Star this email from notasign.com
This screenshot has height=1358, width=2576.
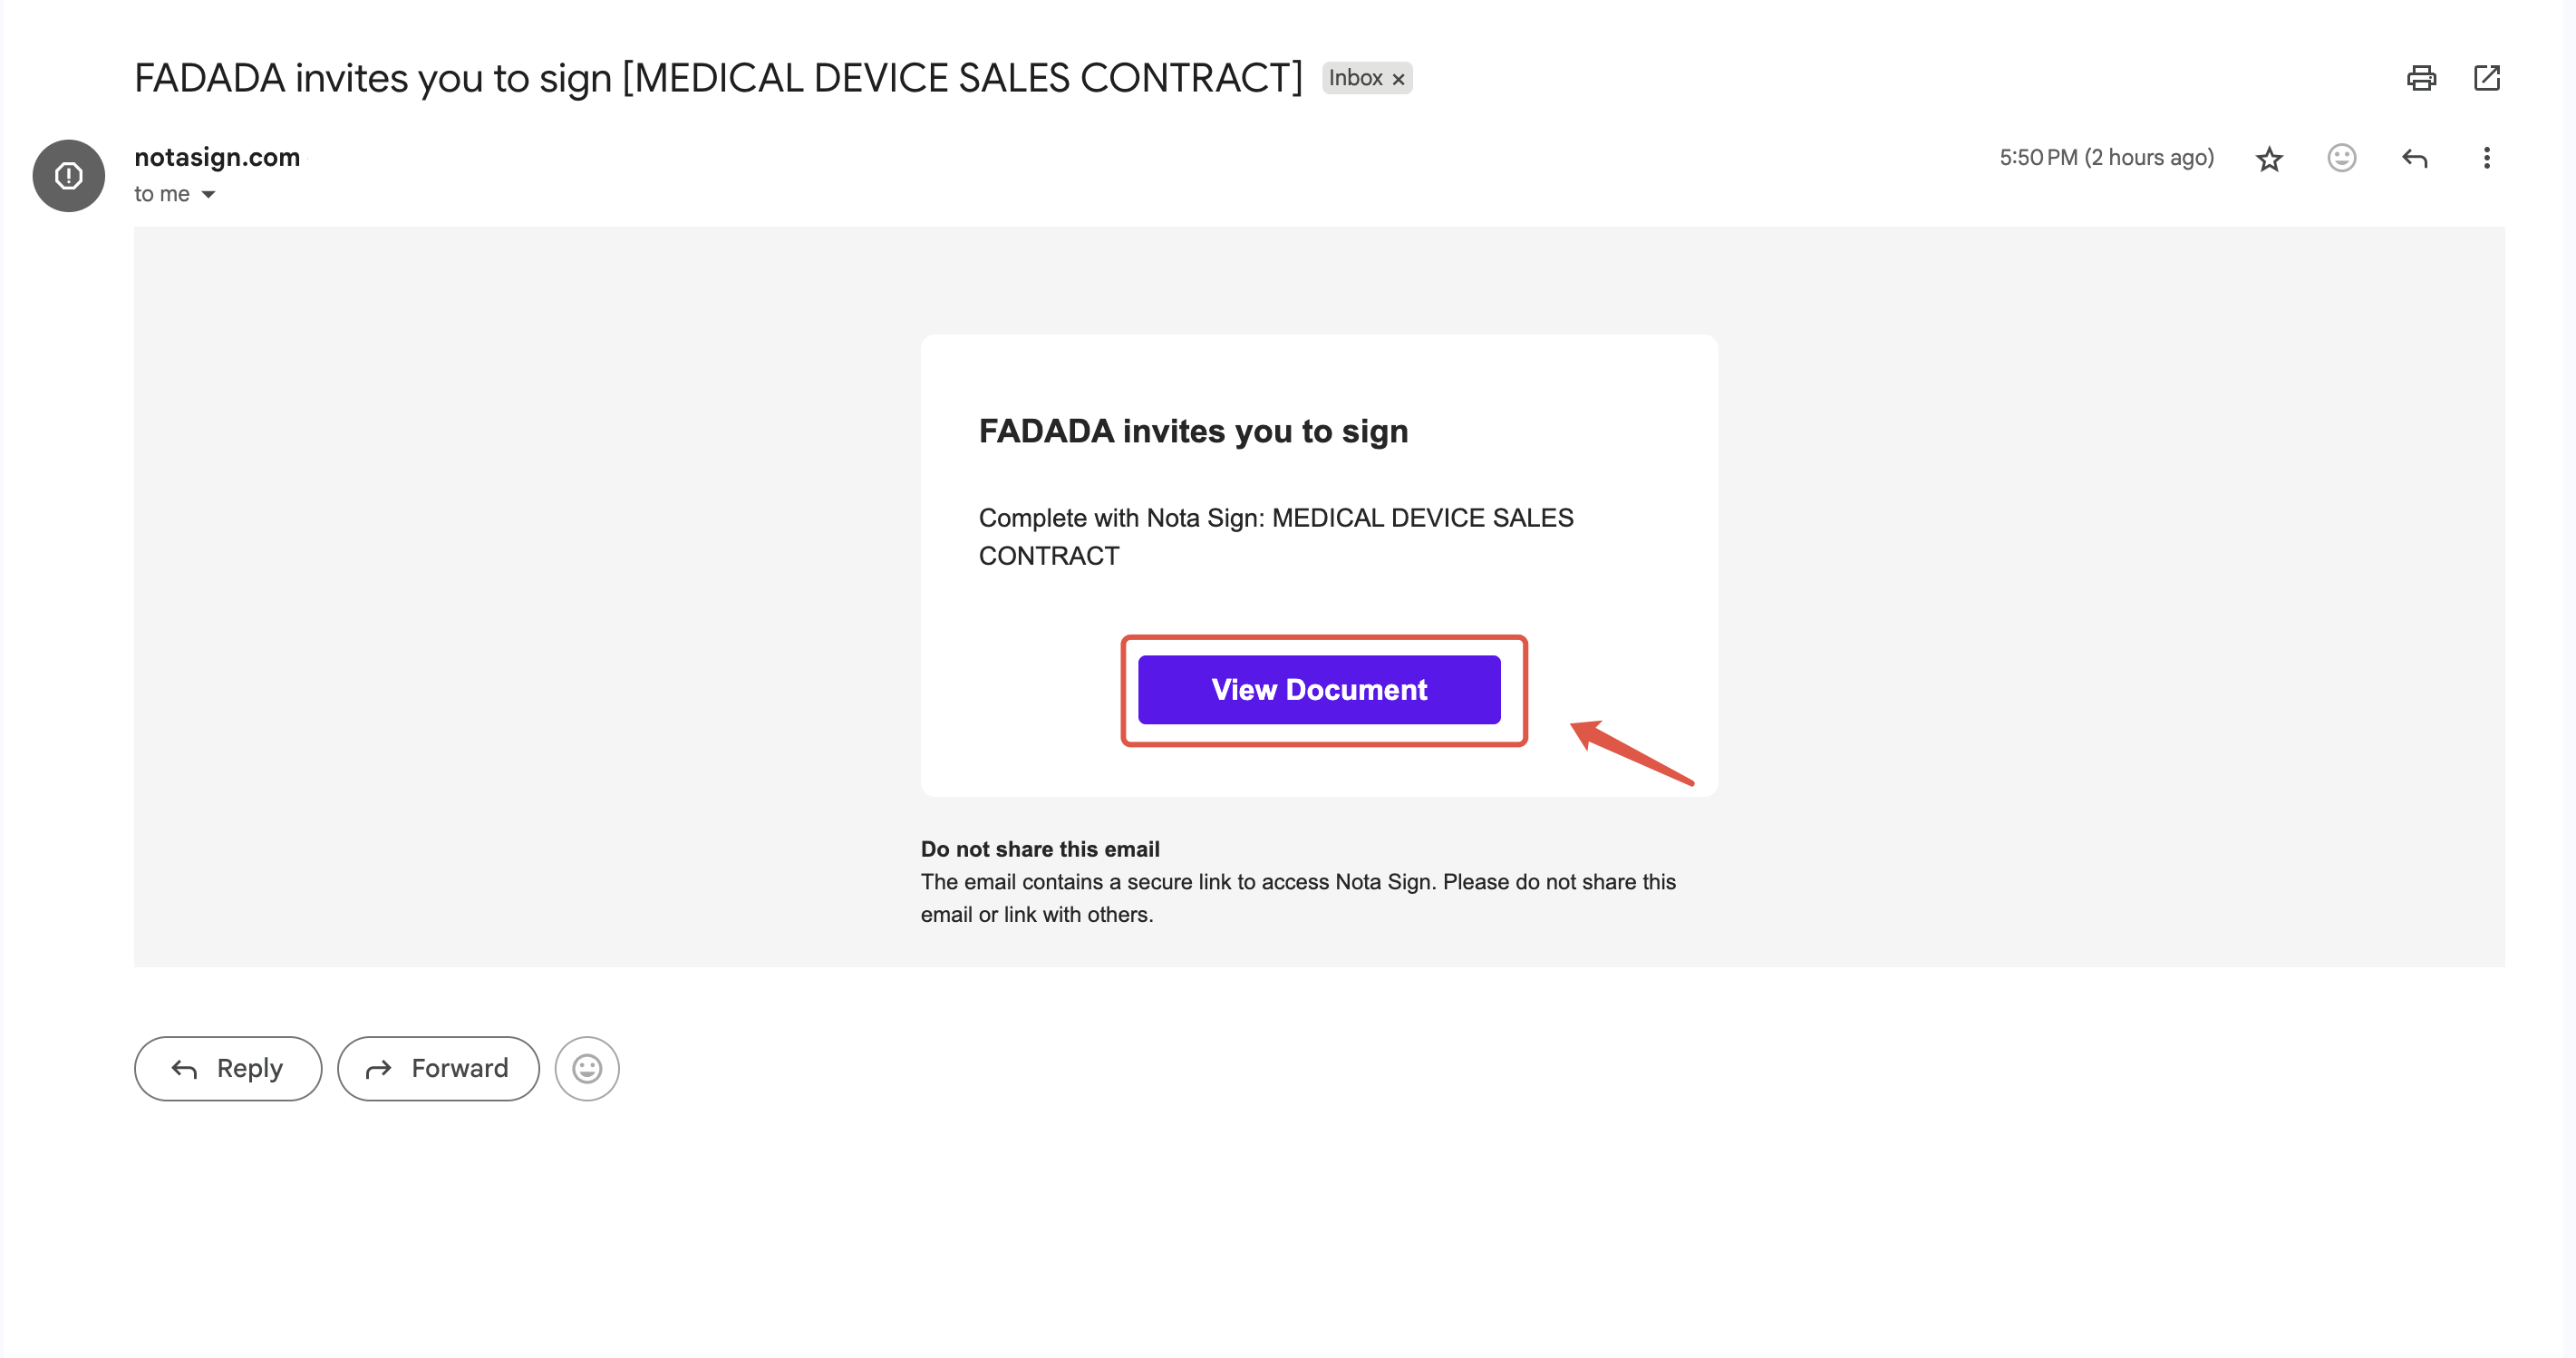pos(2269,158)
